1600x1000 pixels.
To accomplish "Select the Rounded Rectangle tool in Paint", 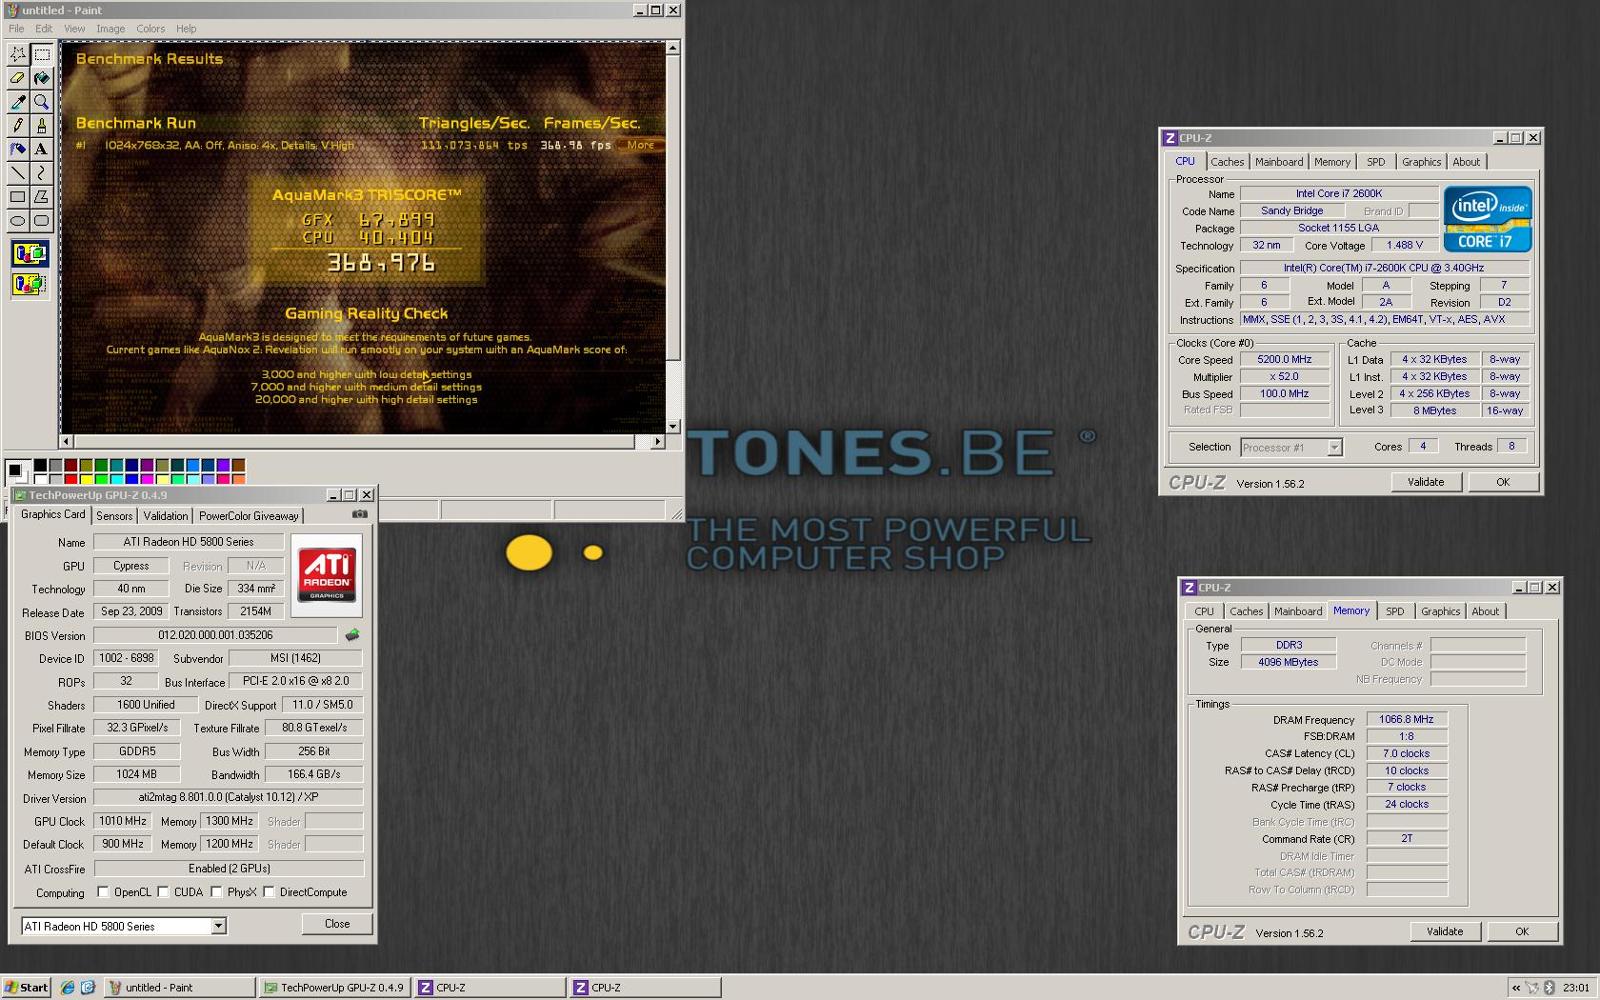I will 41,222.
